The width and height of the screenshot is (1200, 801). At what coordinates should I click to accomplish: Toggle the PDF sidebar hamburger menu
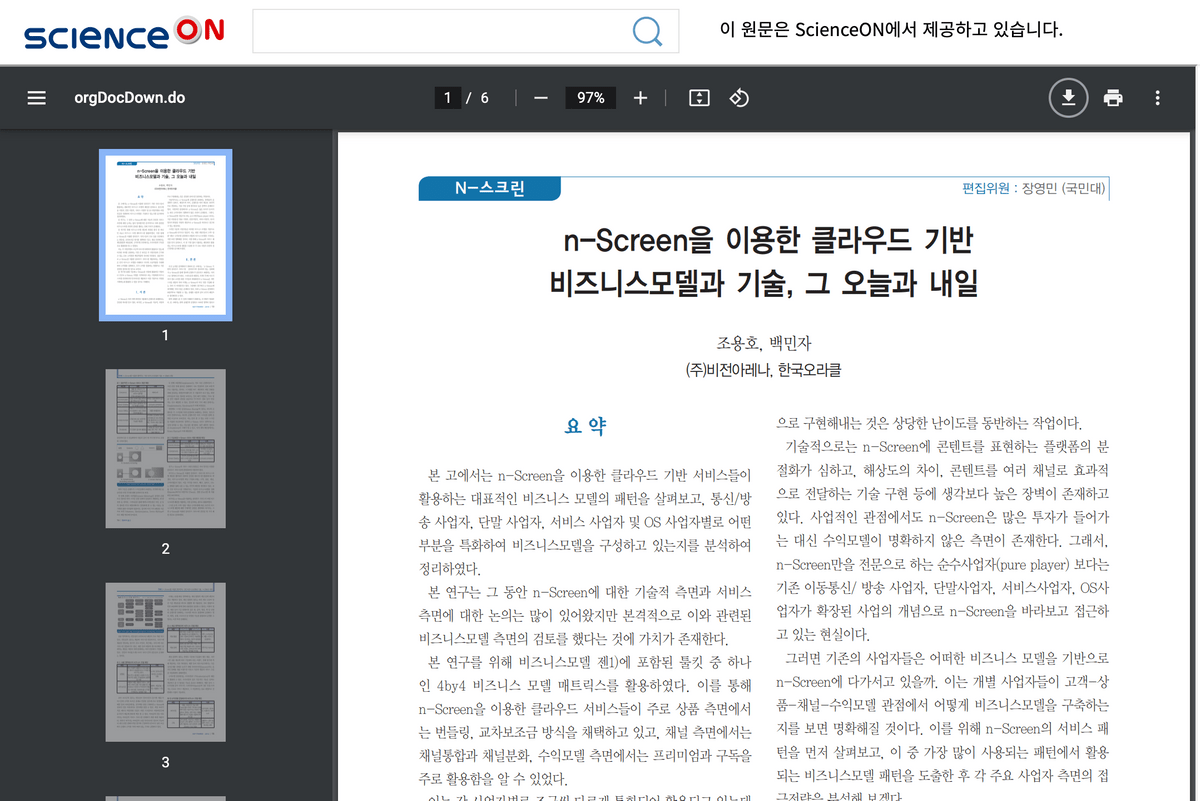[x=37, y=98]
